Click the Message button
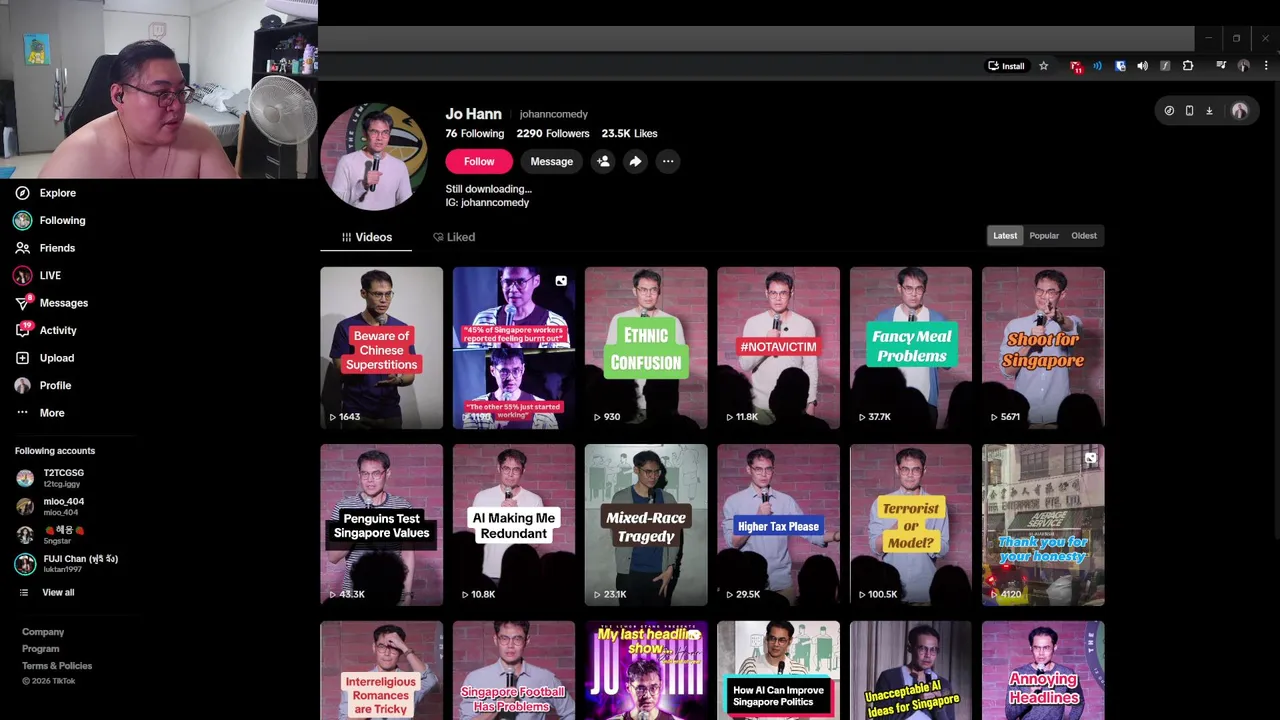This screenshot has height=720, width=1280. tap(552, 161)
